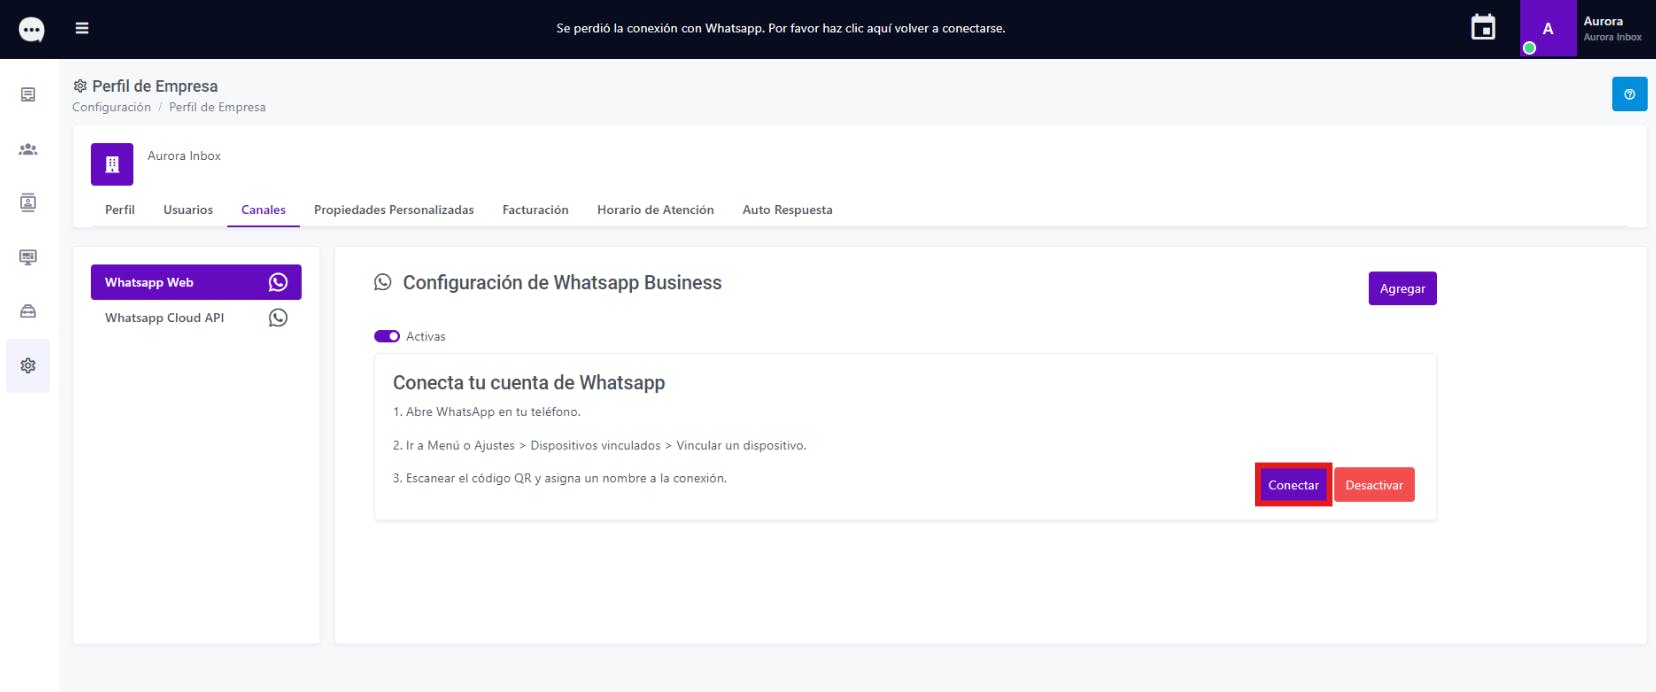
Task: Open the contact card sidebar icon
Action: pyautogui.click(x=28, y=203)
